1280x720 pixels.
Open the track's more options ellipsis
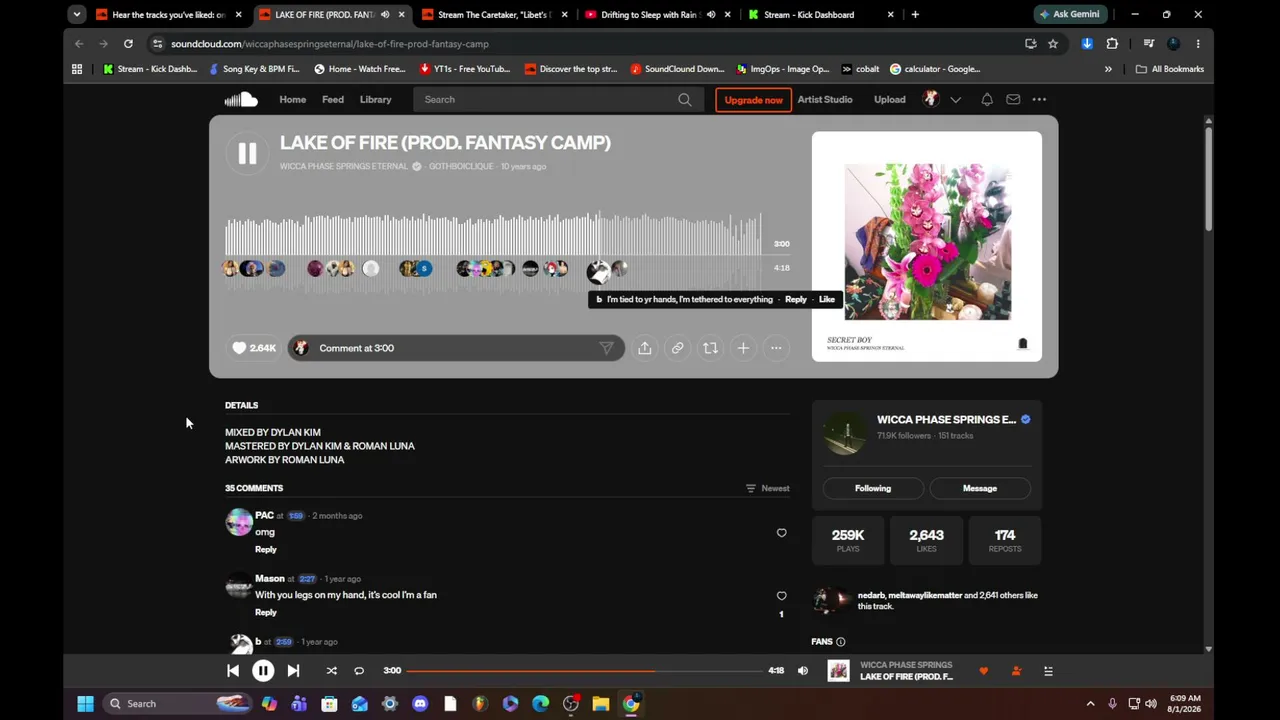776,348
